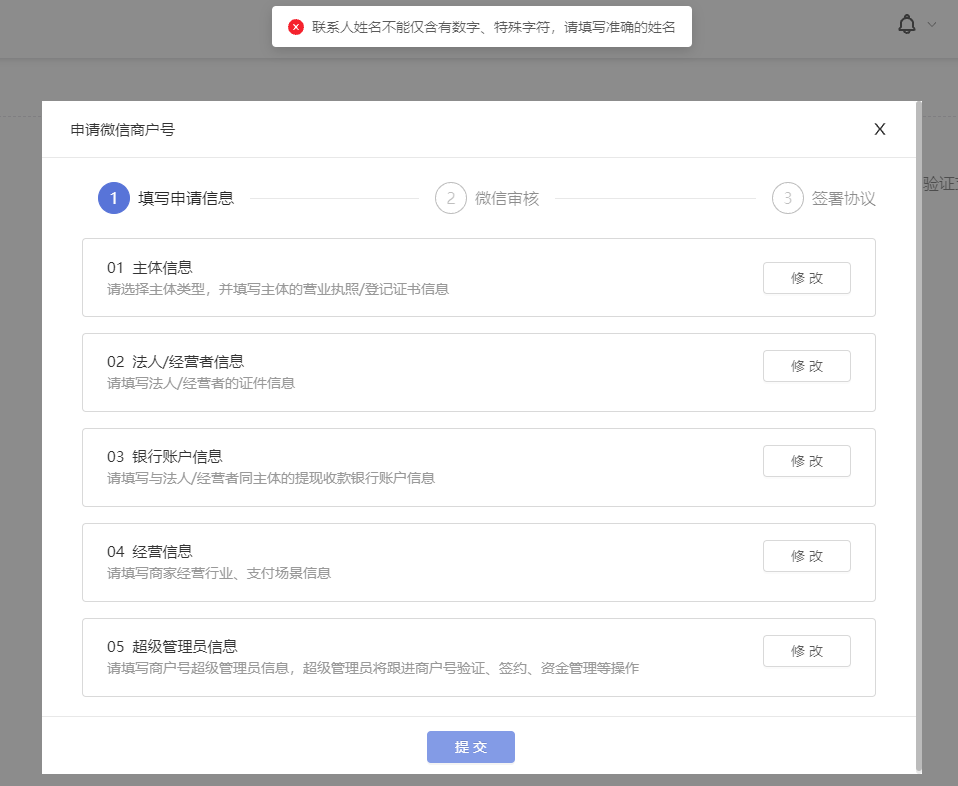Click the dialog's vertical scrollbar

click(919, 437)
